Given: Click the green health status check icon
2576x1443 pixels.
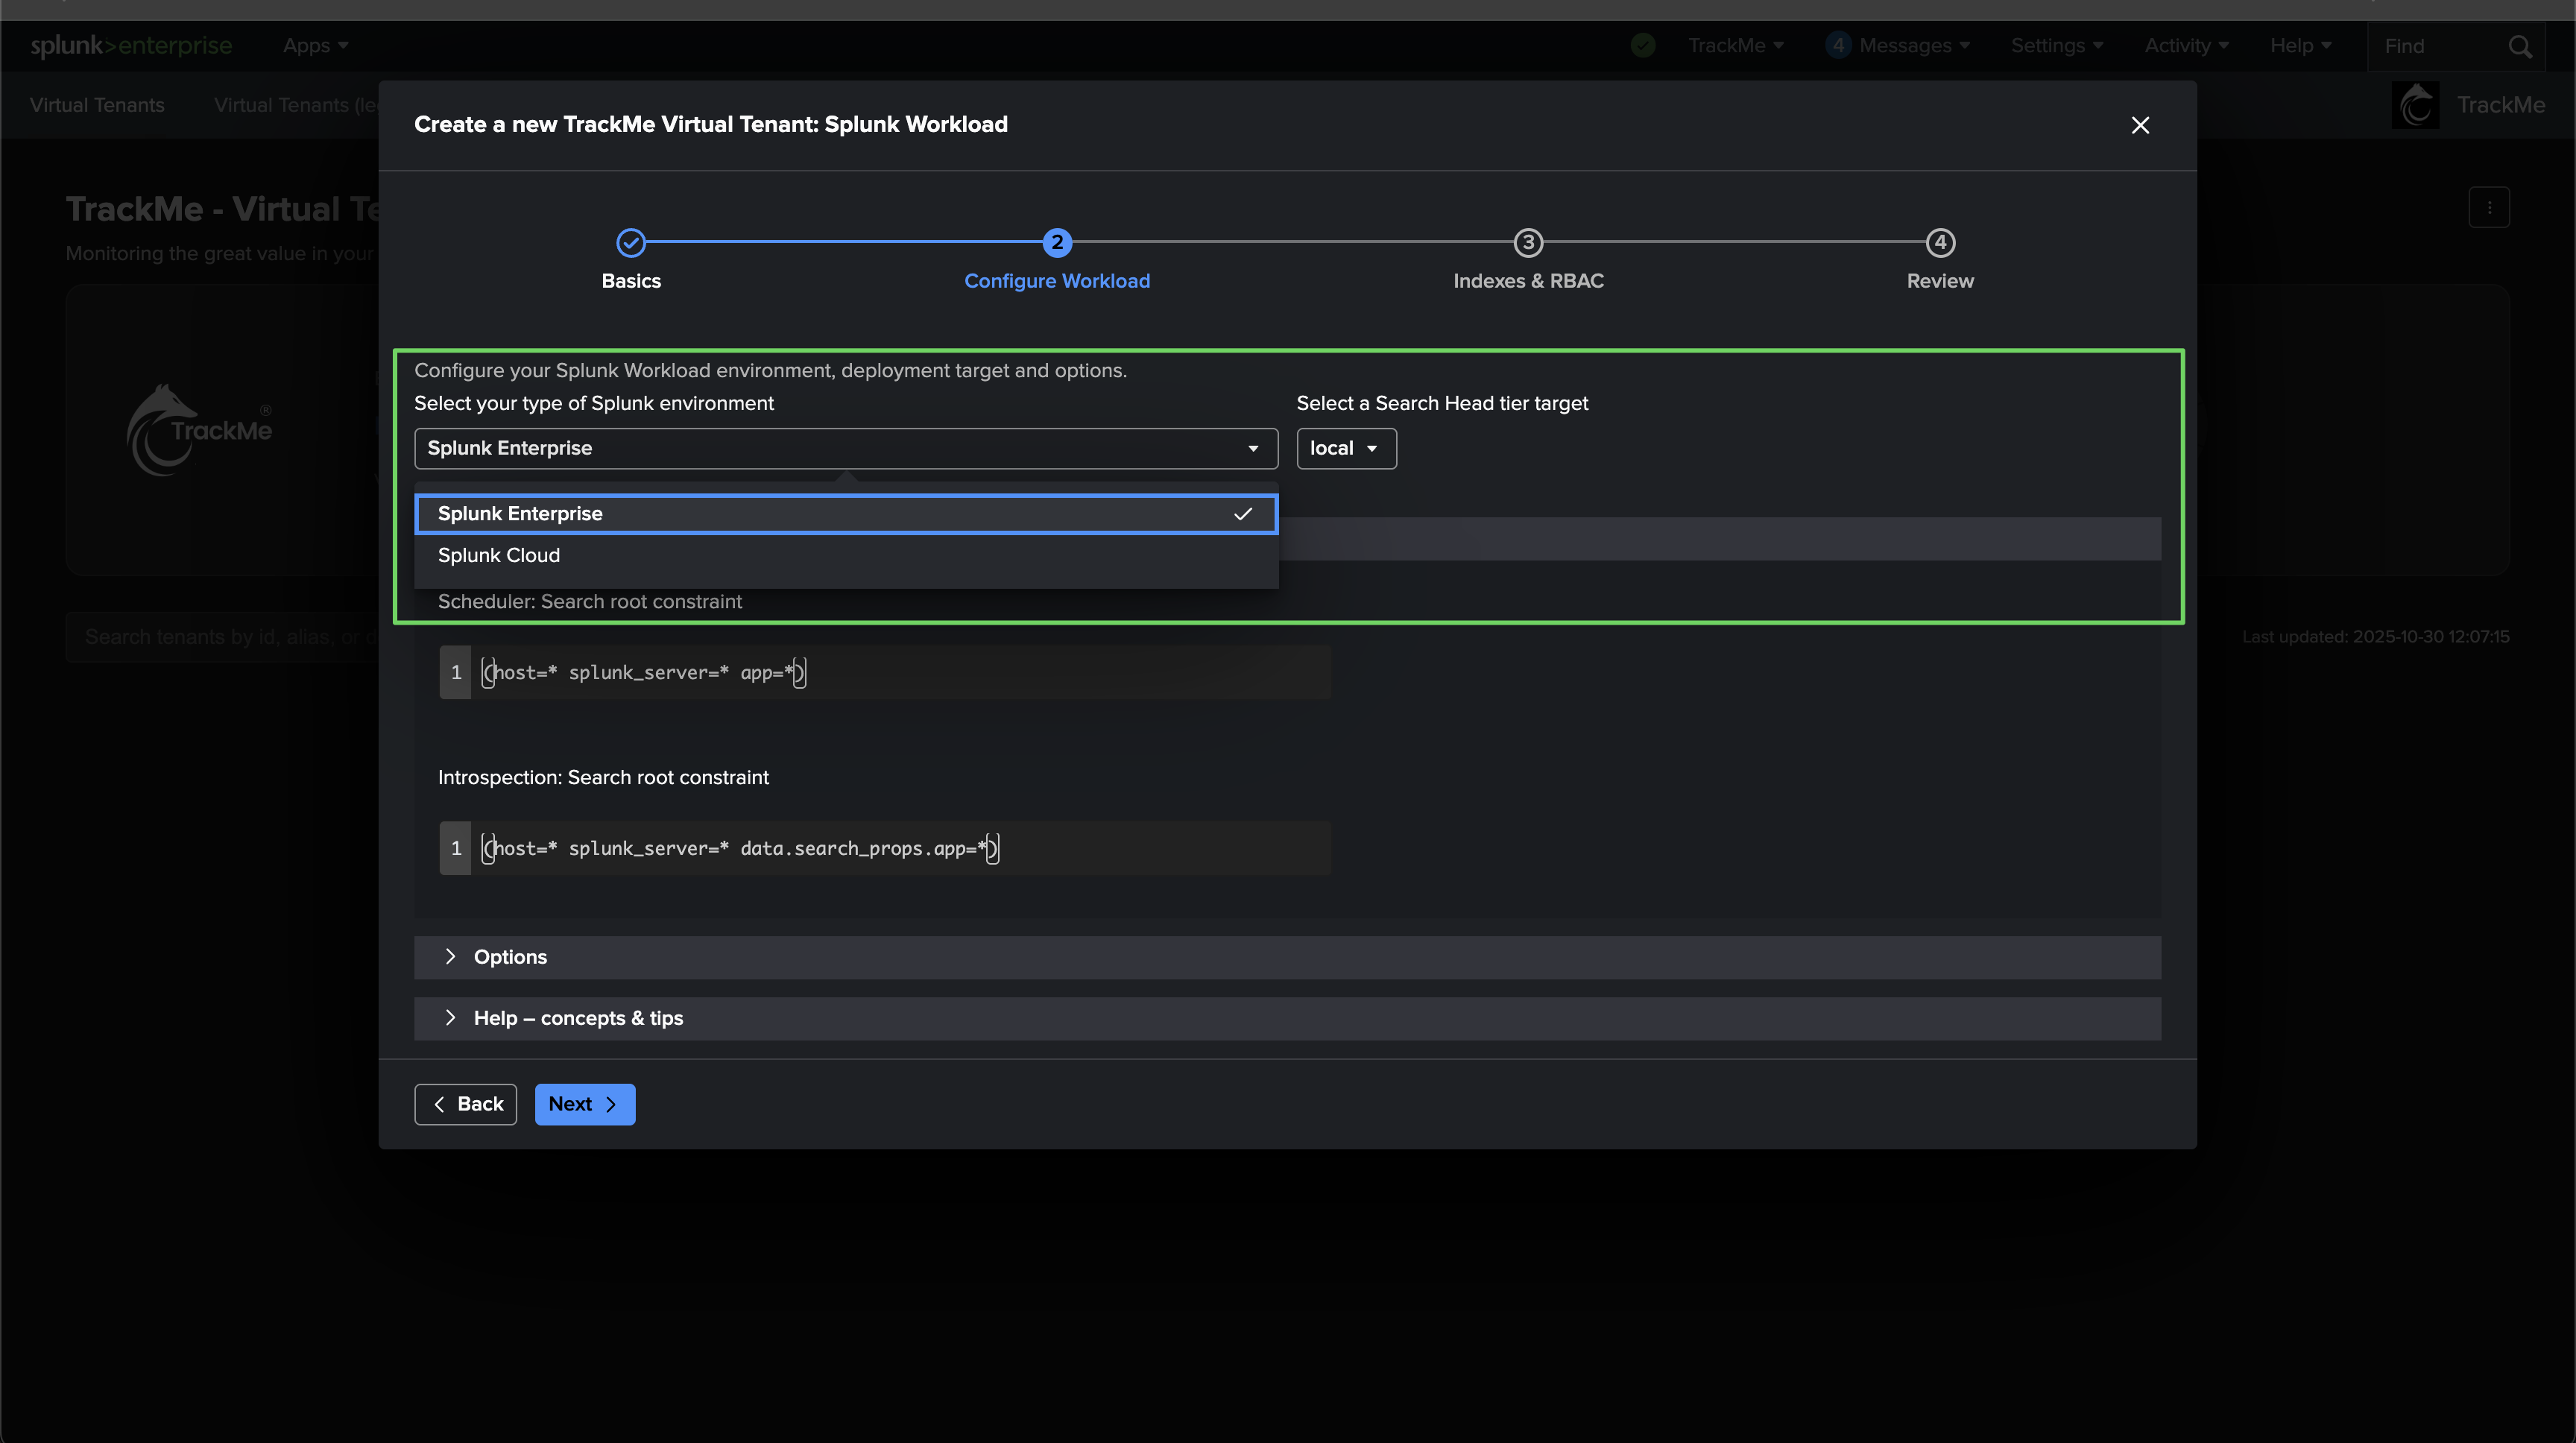Looking at the screenshot, I should 1643,45.
